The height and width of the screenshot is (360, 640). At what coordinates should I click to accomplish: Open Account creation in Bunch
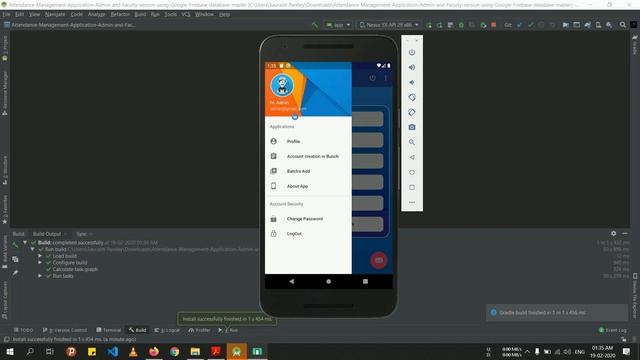pos(308,156)
